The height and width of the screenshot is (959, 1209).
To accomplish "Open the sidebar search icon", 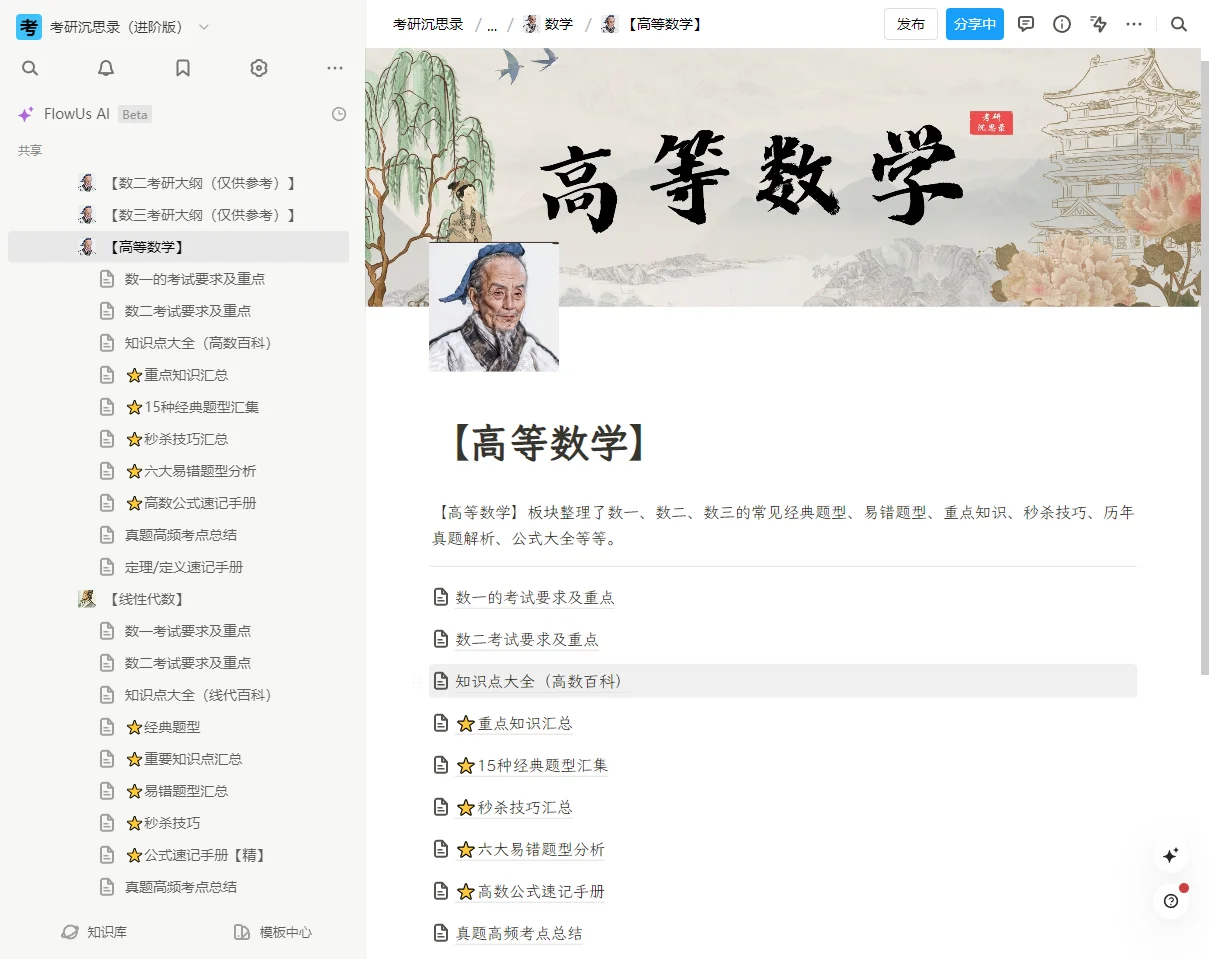I will point(30,68).
